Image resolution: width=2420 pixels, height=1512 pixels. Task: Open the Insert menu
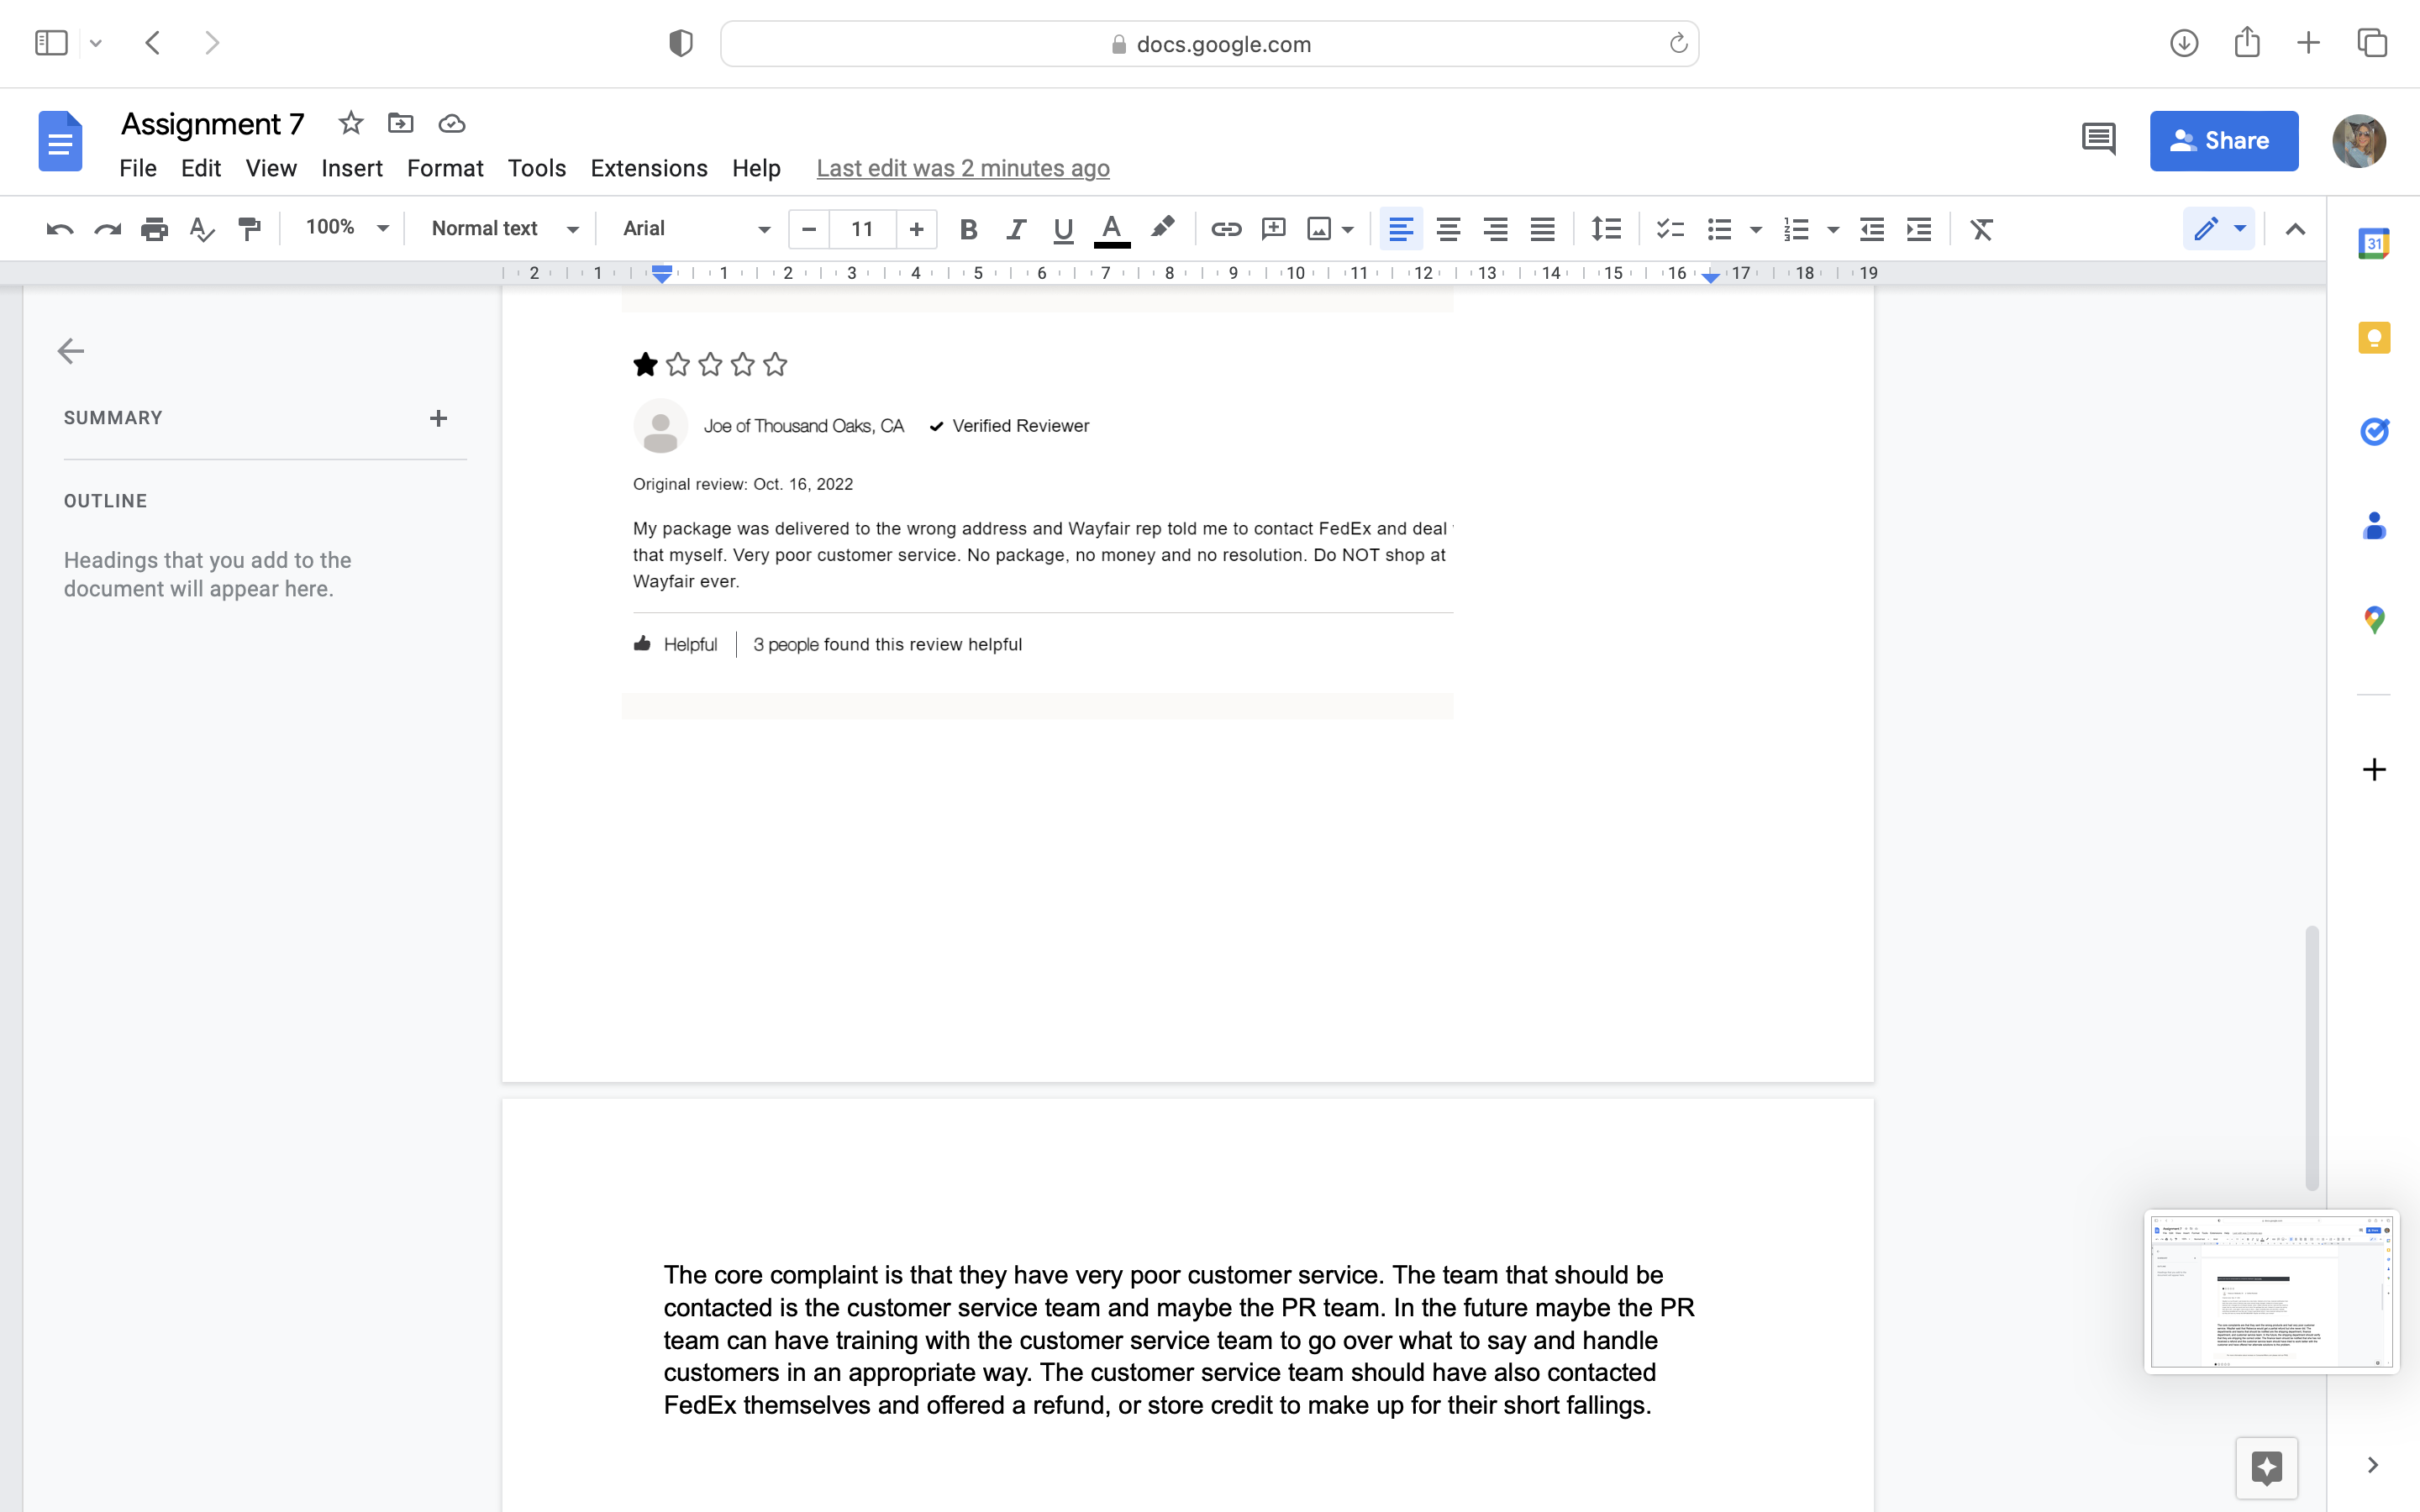coord(352,168)
